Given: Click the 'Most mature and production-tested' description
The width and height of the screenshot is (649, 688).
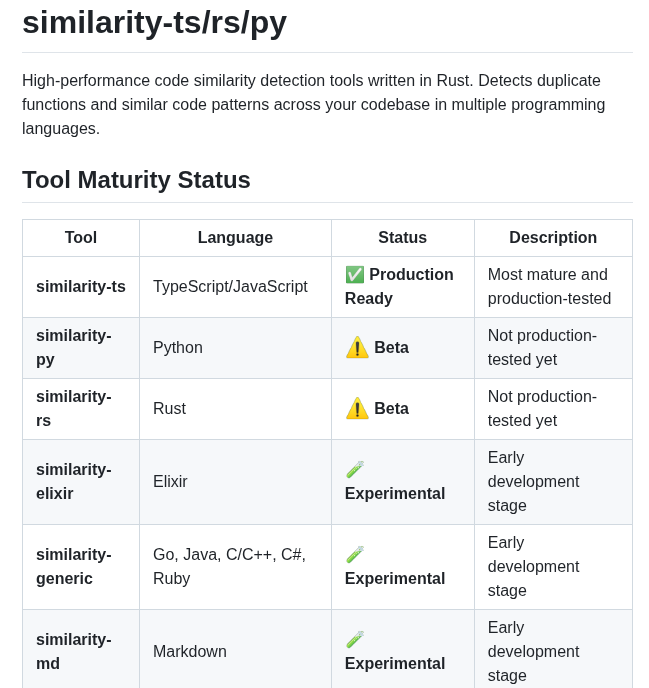Looking at the screenshot, I should tap(549, 287).
